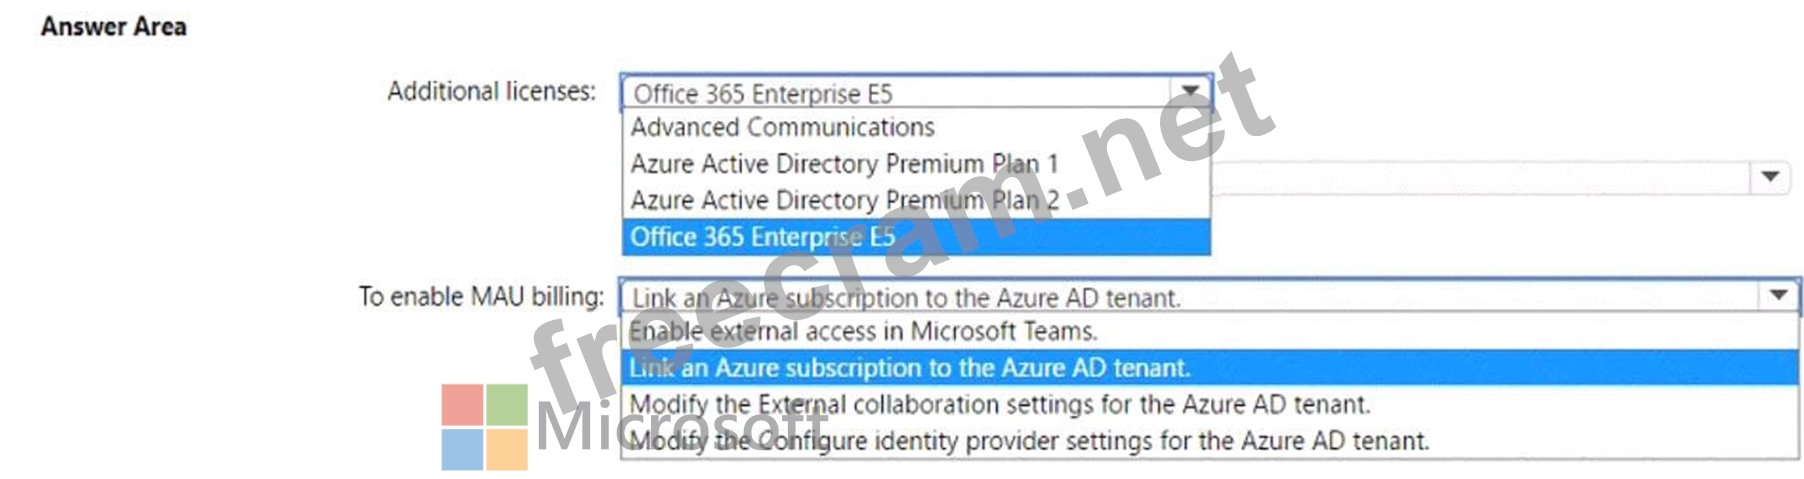Pick Modify the External collaboration settings option
Viewport: 1804px width, 479px height.
point(999,405)
